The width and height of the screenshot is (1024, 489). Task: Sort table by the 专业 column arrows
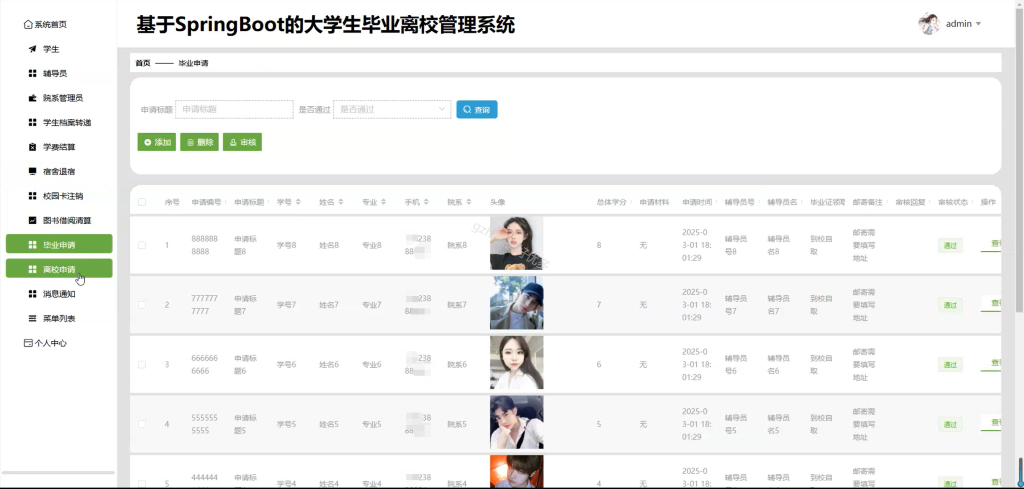pos(384,202)
